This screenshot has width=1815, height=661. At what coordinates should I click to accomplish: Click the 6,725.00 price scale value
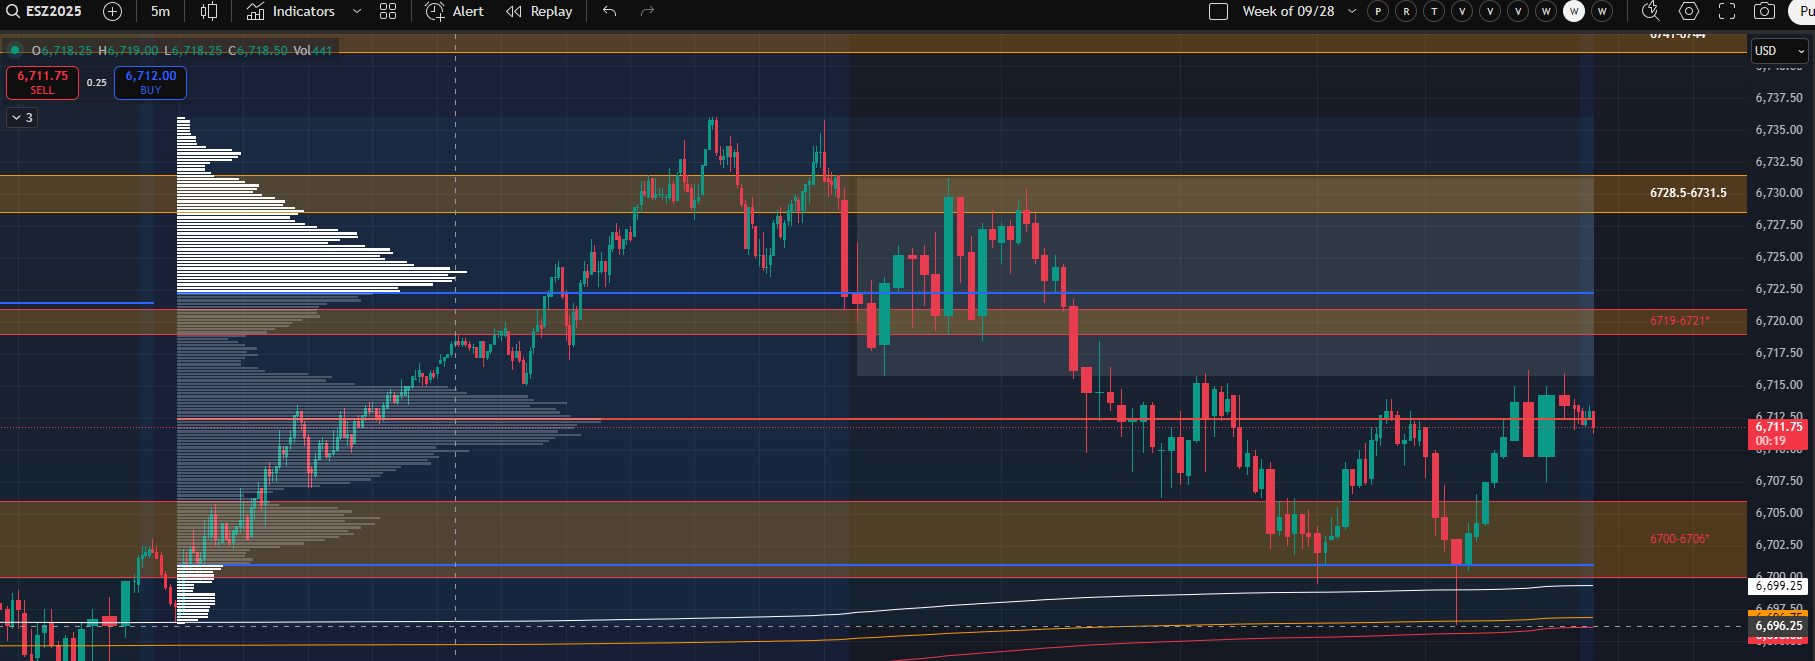pyautogui.click(x=1779, y=257)
